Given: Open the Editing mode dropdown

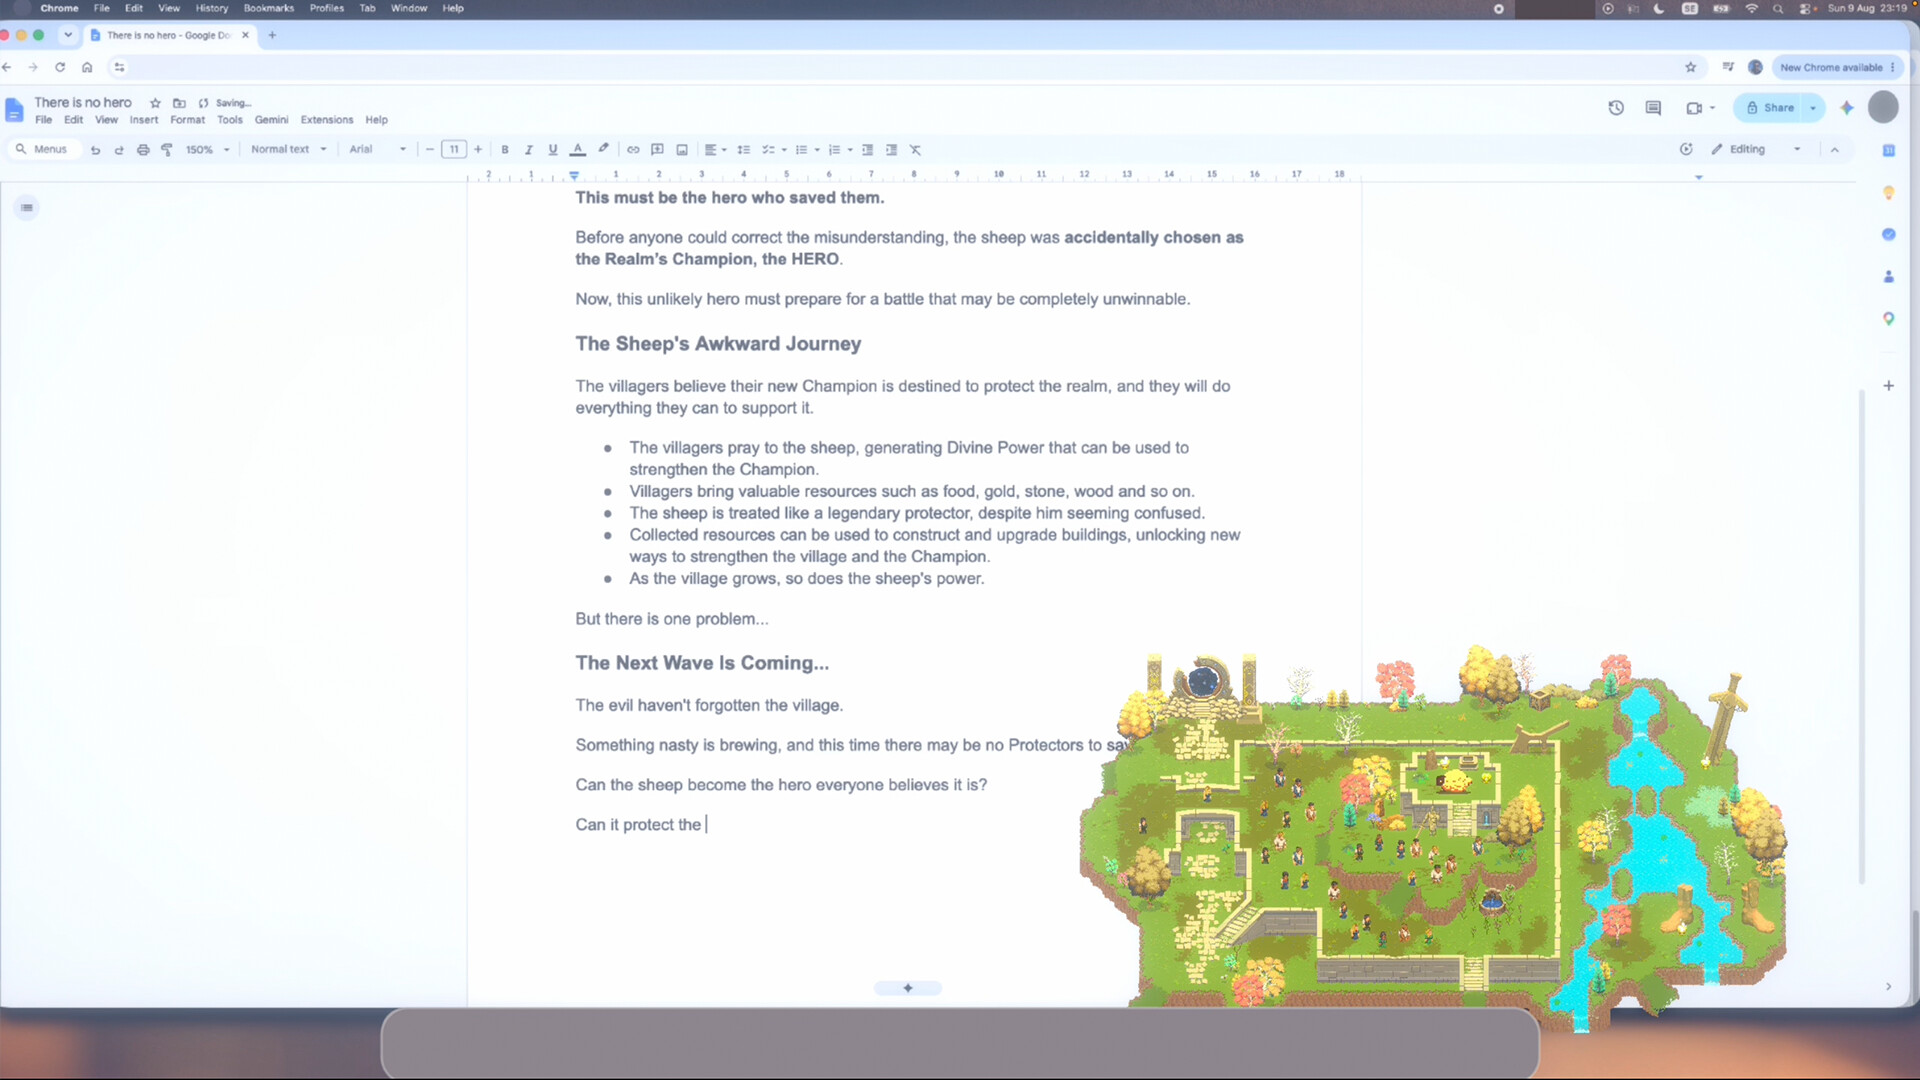Looking at the screenshot, I should [1756, 150].
